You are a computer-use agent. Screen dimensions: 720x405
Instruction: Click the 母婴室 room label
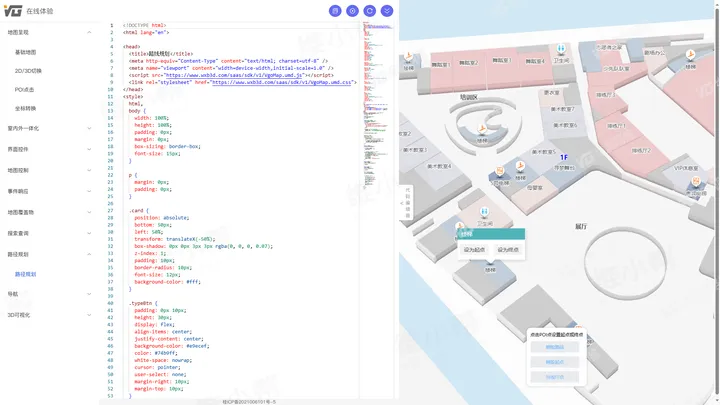(x=535, y=188)
